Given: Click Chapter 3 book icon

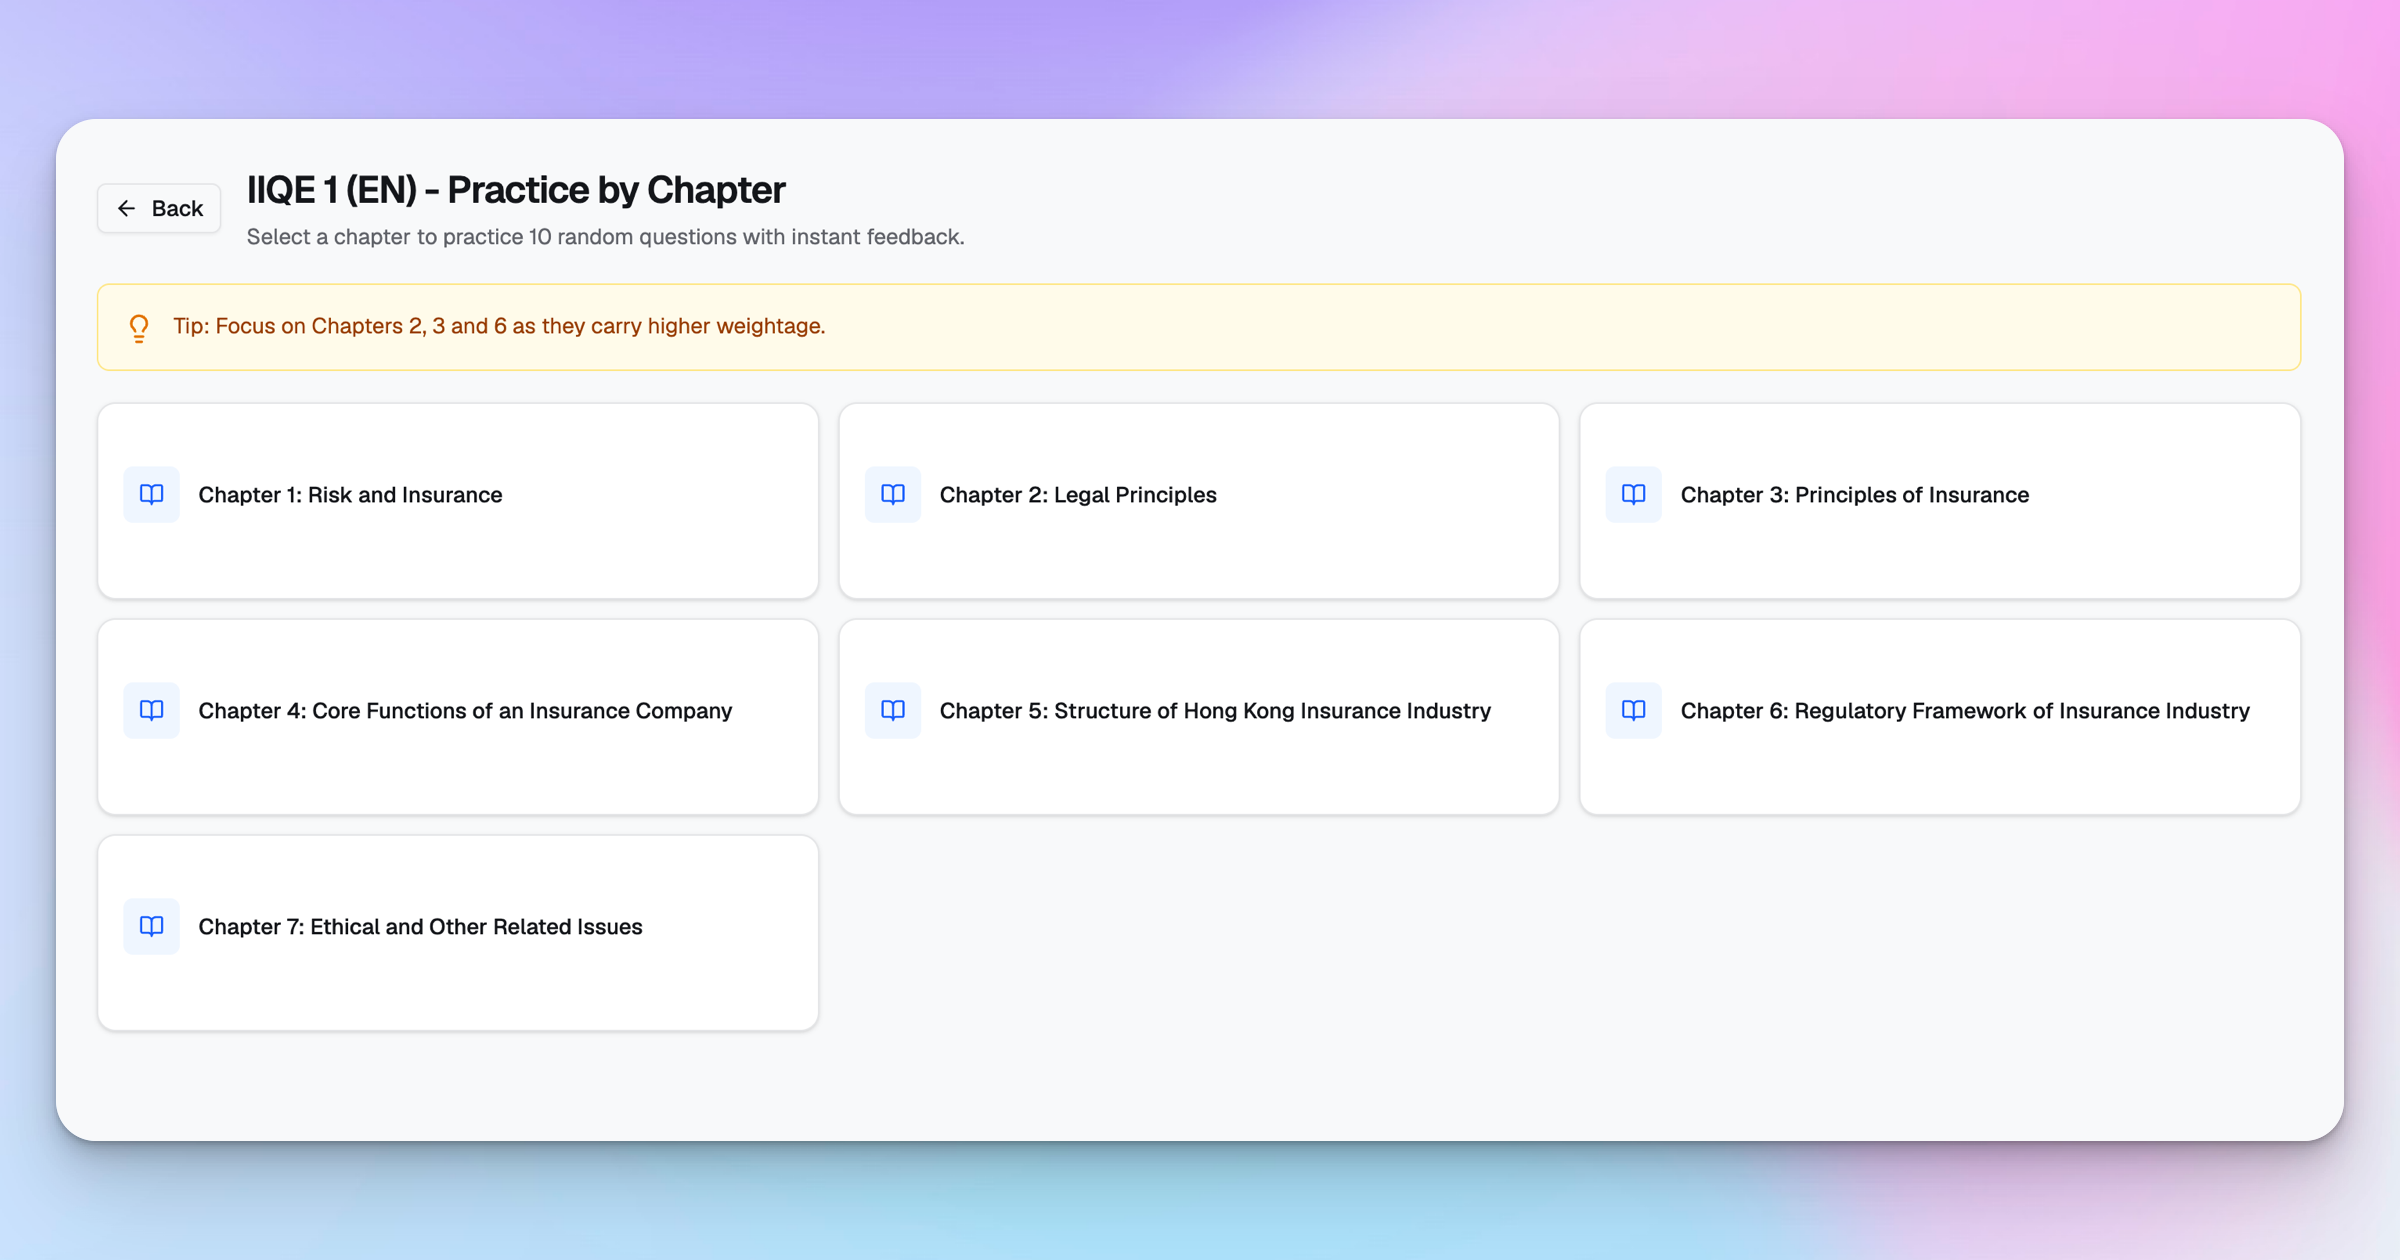Looking at the screenshot, I should [1633, 494].
